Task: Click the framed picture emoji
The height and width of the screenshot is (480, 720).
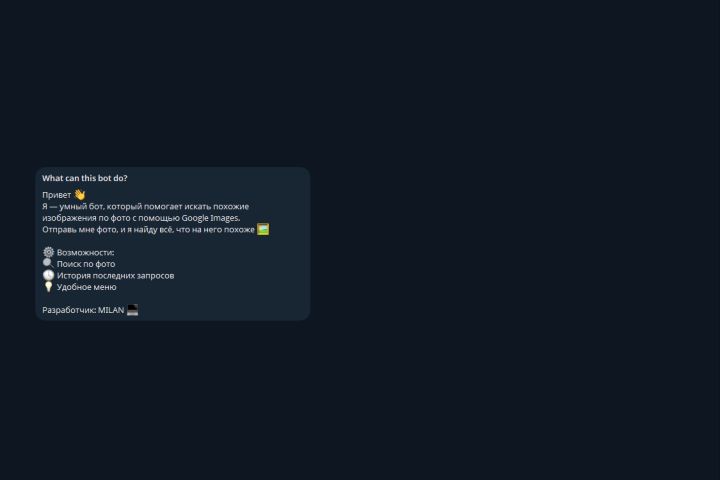Action: tap(263, 229)
